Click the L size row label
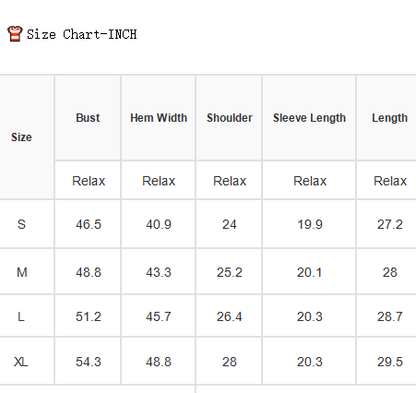416x393 pixels. click(21, 316)
